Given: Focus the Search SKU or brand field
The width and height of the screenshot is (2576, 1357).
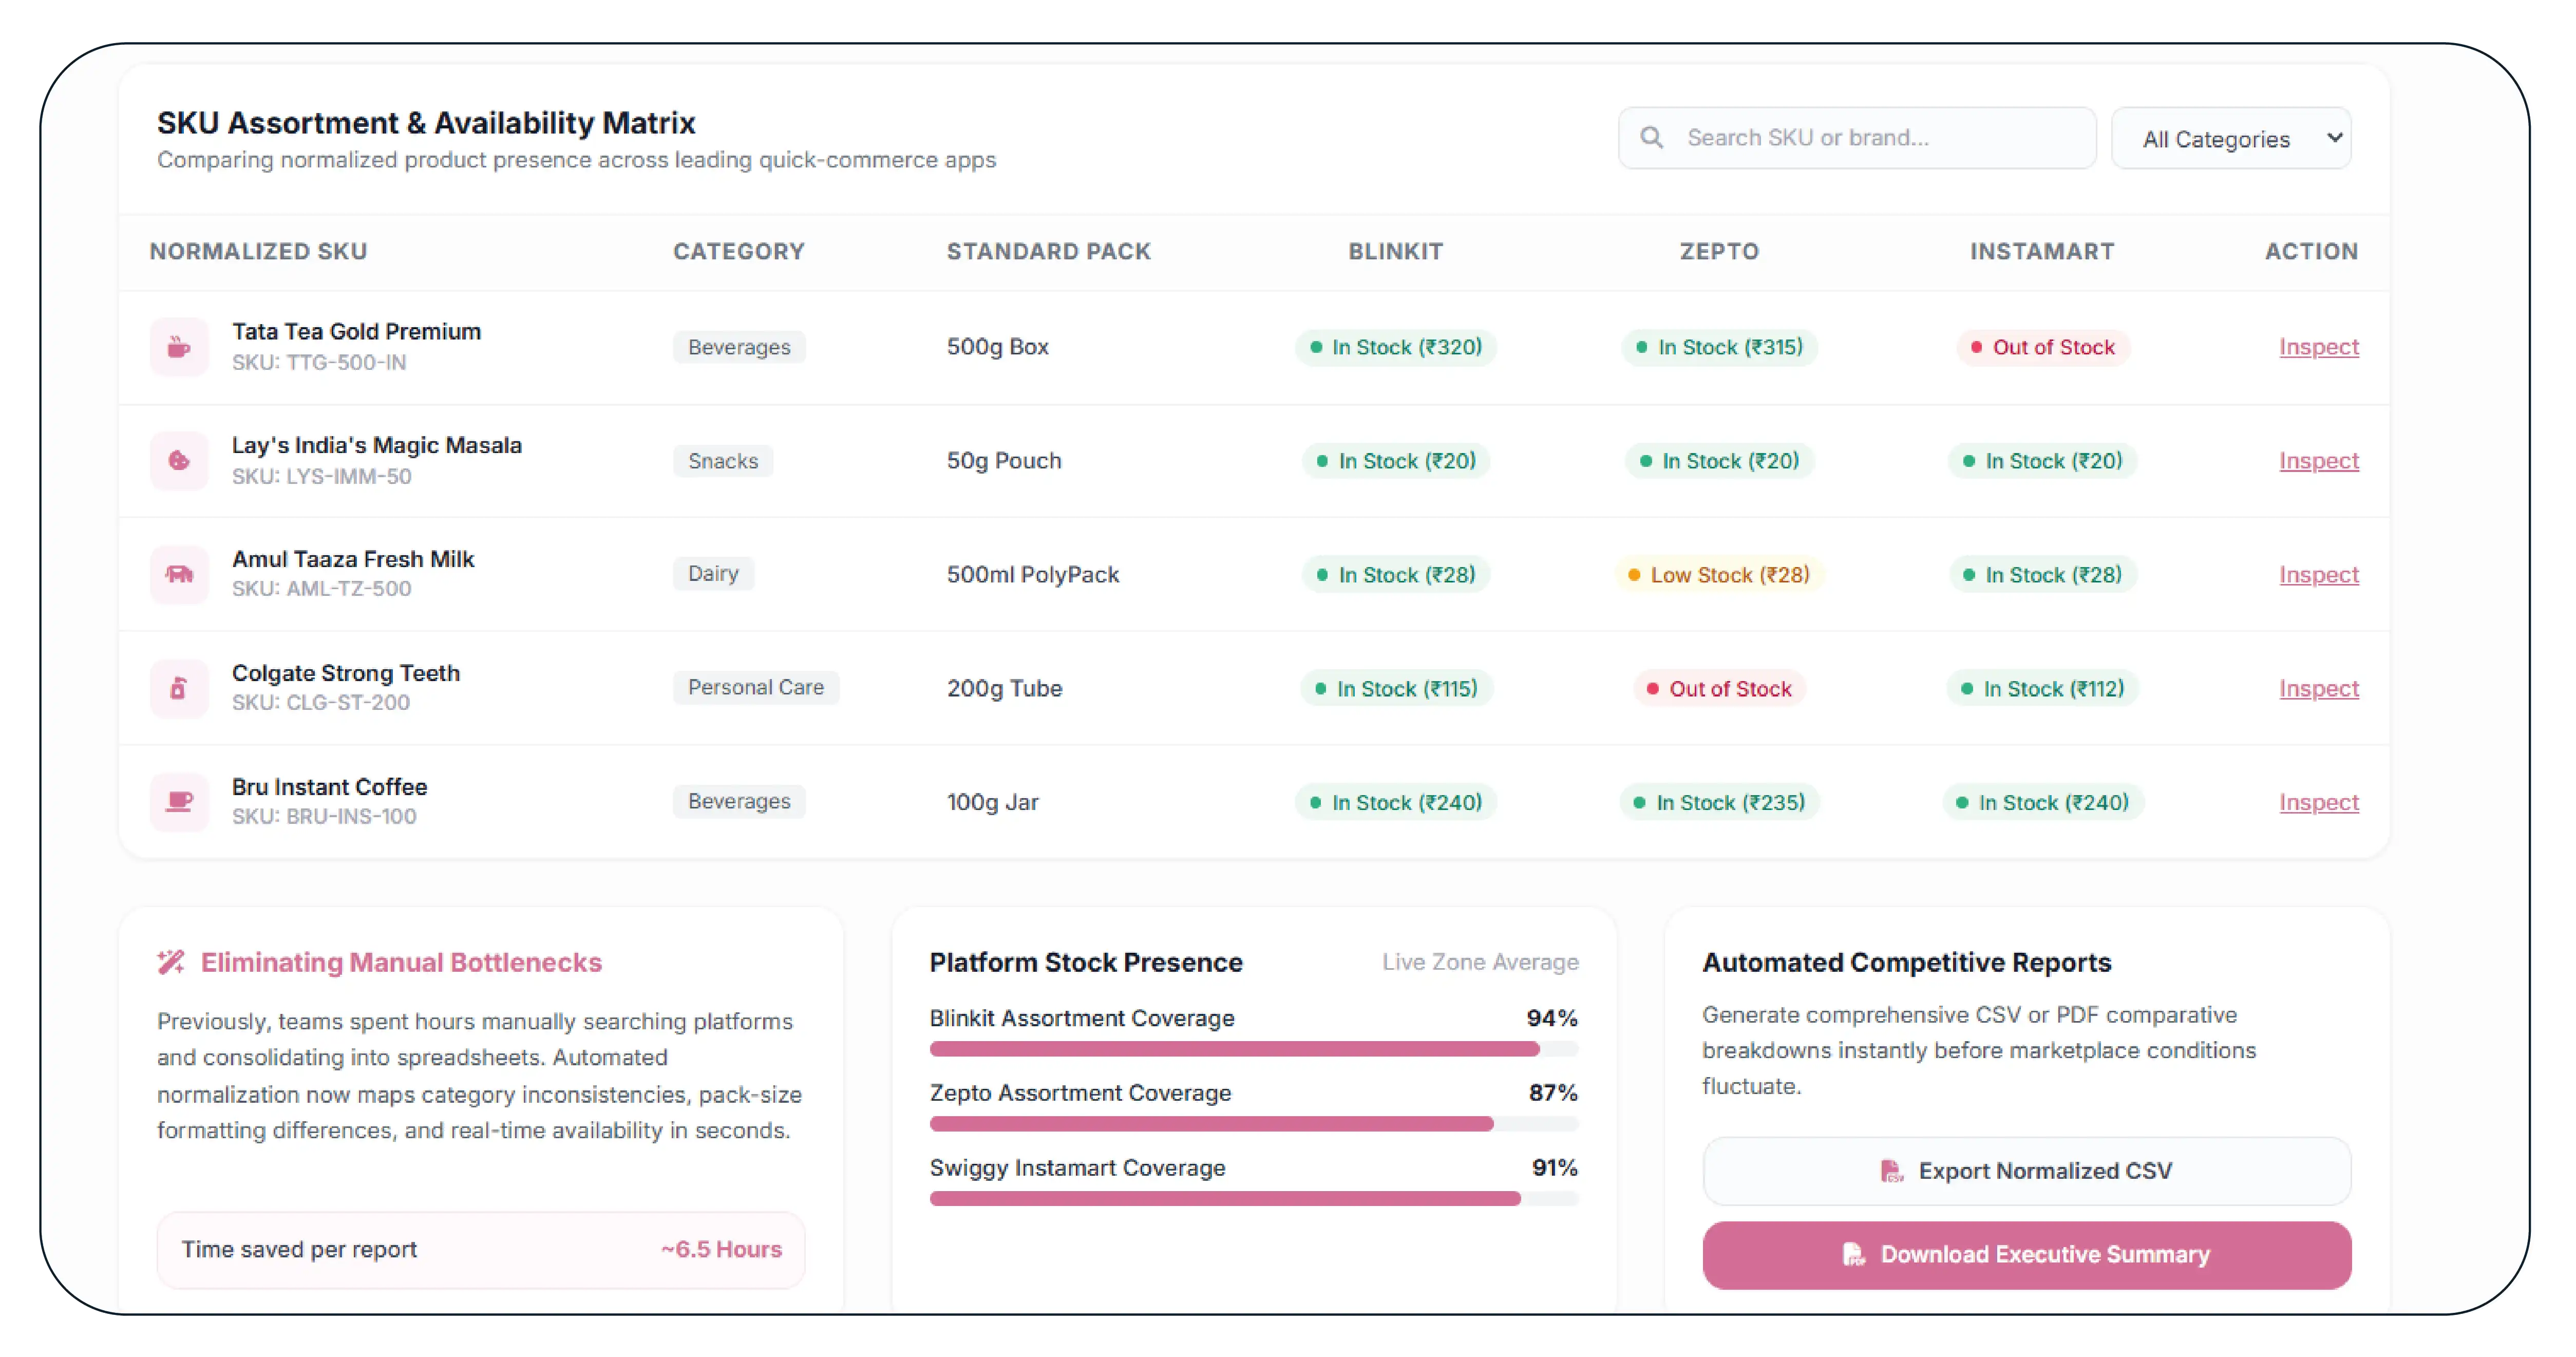Looking at the screenshot, I should [x=1857, y=138].
